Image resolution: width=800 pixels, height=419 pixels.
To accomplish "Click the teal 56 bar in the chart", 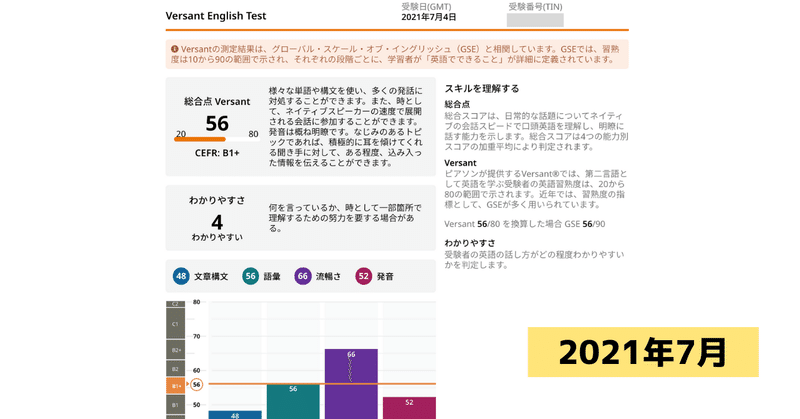I will 293,402.
